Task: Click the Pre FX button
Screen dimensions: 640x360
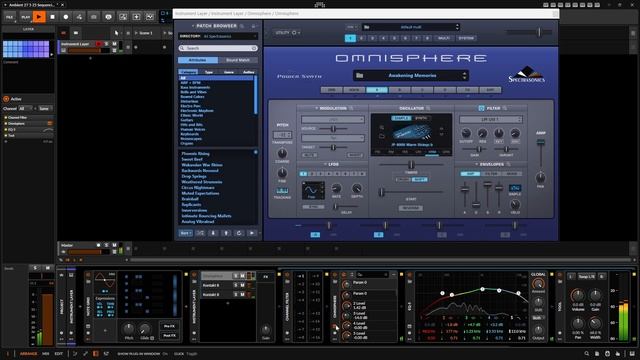Action: click(169, 326)
